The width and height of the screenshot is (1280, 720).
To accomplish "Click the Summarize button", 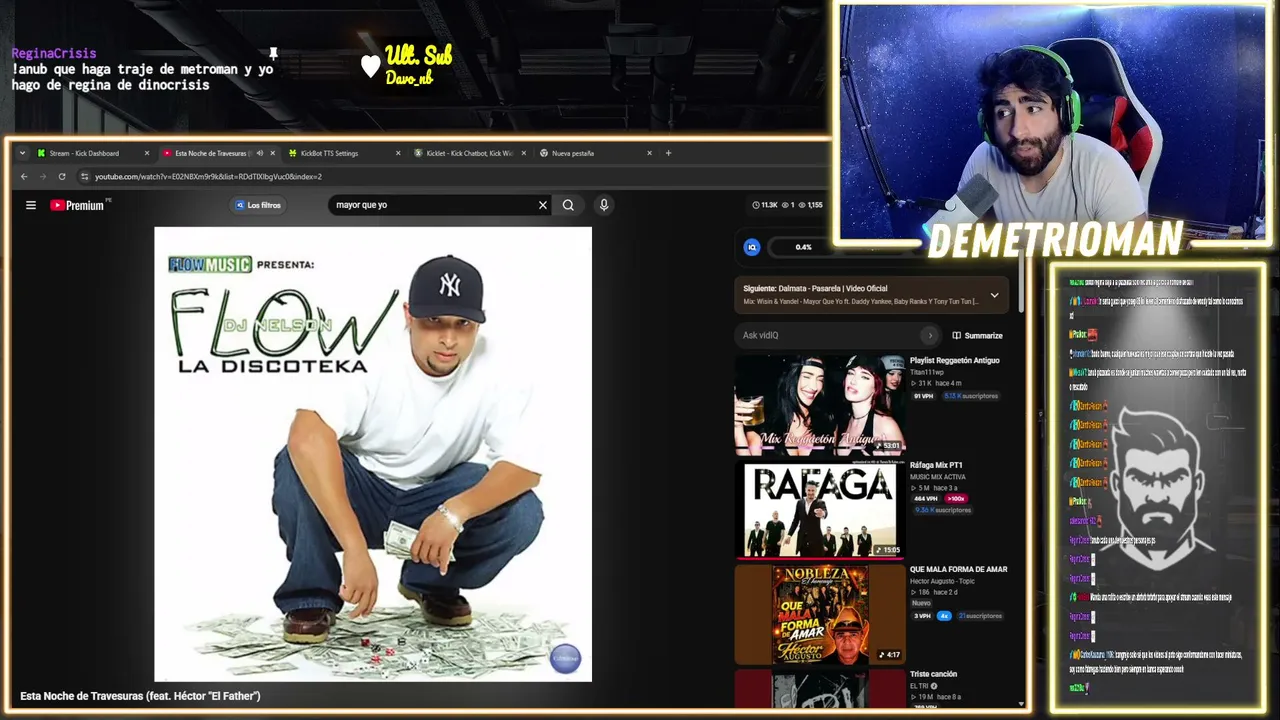I will (977, 336).
